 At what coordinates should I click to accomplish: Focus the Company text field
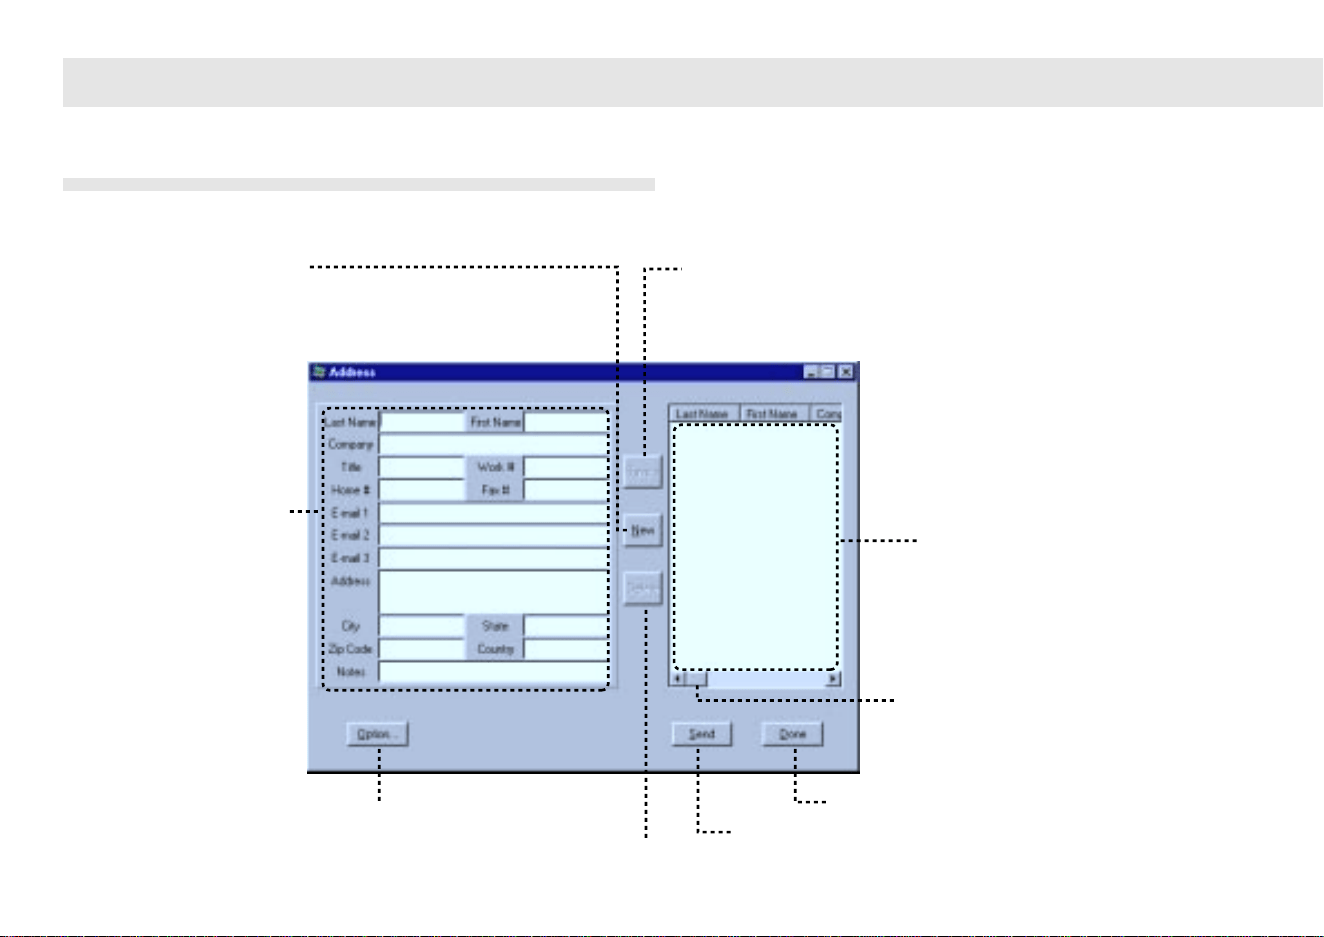[x=493, y=445]
